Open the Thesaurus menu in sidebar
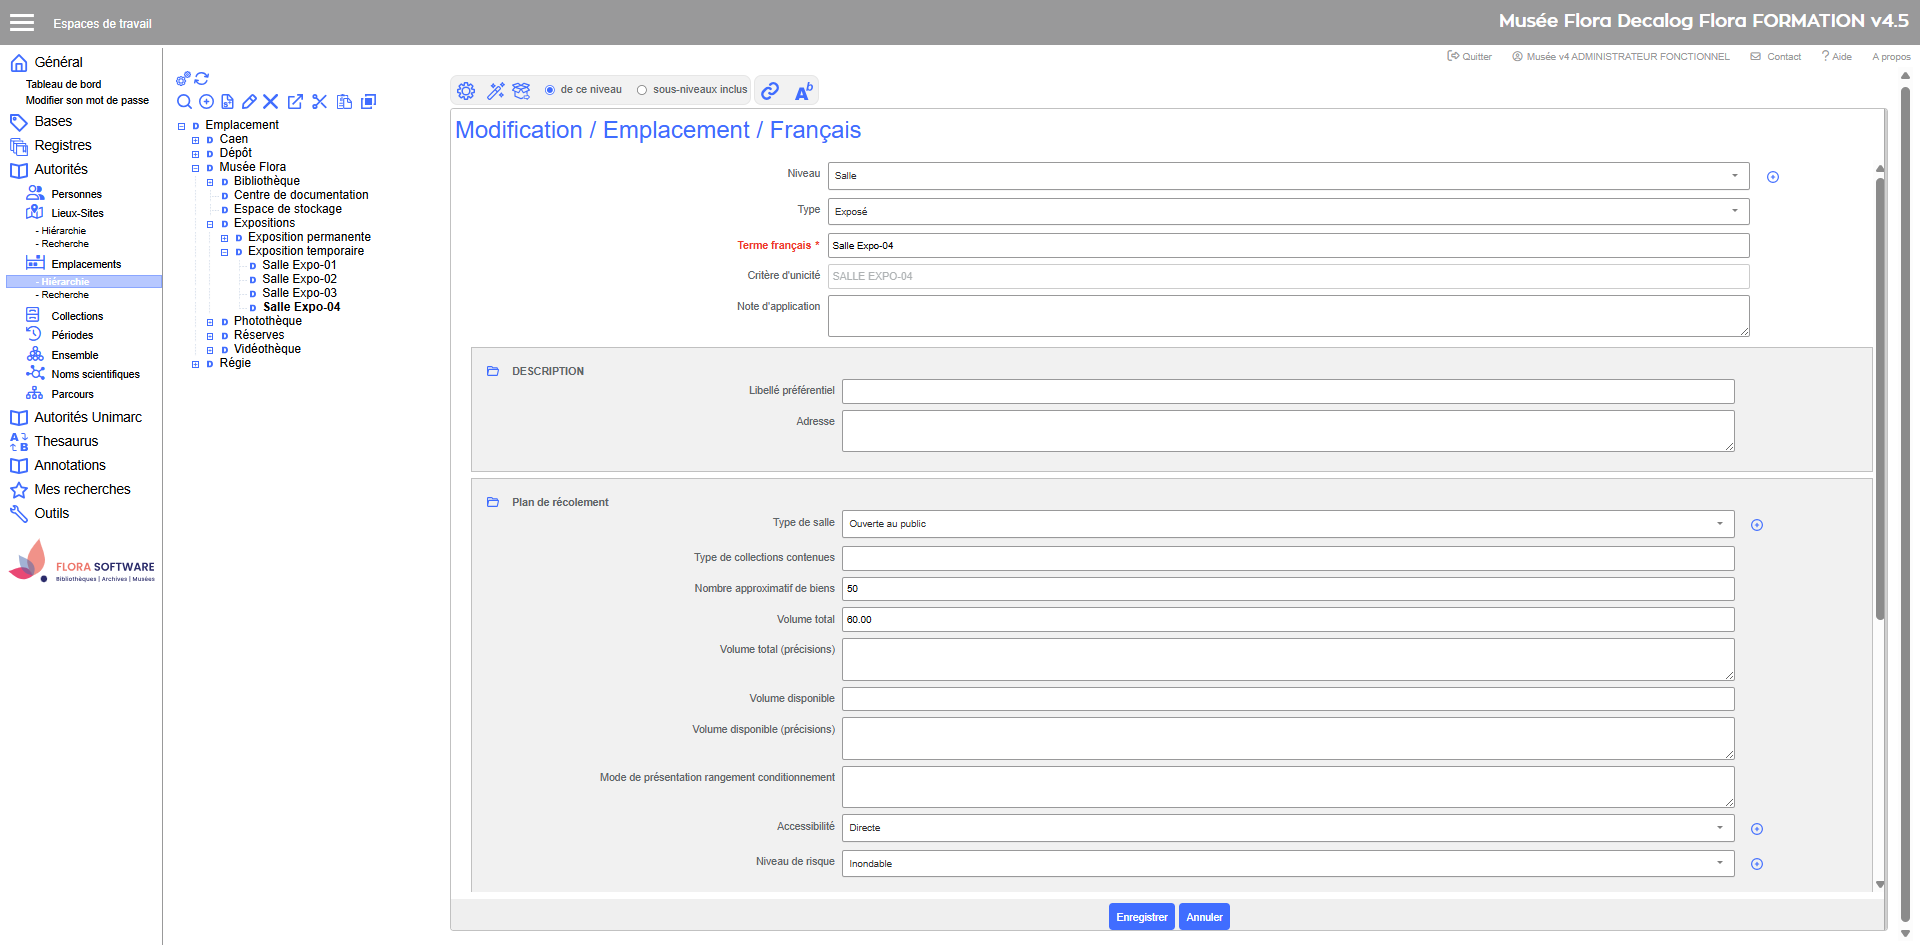Viewport: 1920px width, 945px height. [66, 441]
